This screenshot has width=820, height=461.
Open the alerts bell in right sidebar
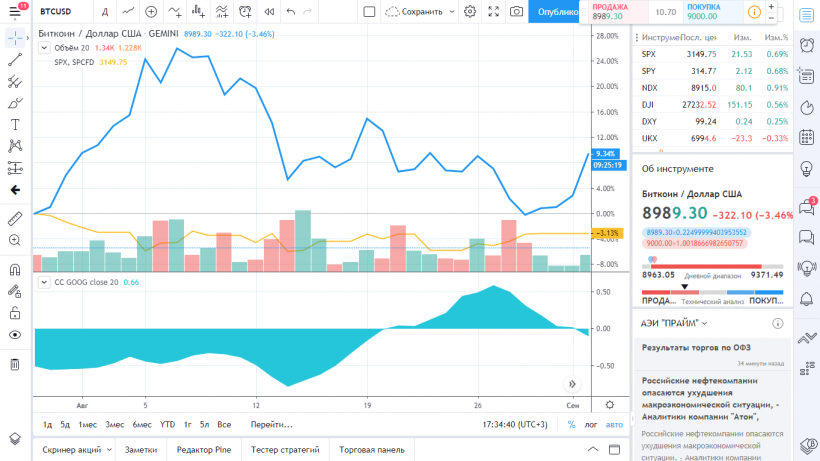pos(805,299)
